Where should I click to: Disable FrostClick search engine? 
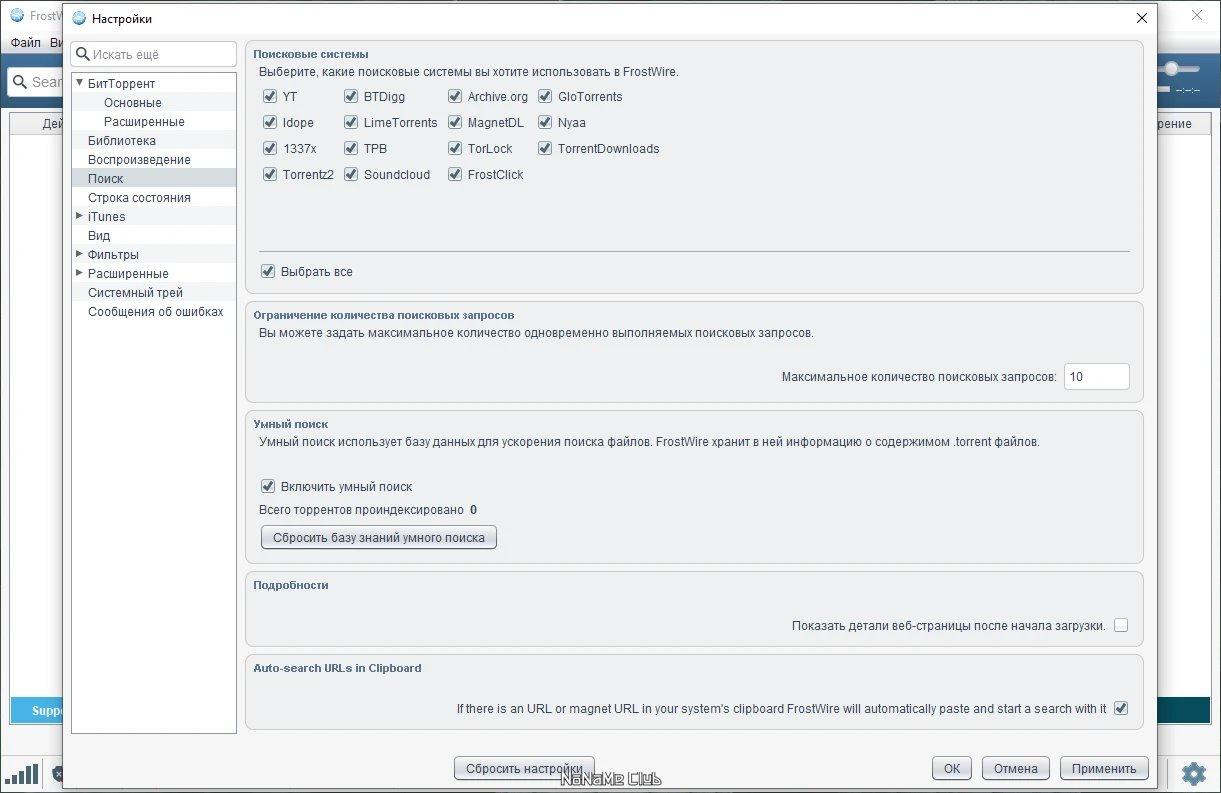point(455,175)
